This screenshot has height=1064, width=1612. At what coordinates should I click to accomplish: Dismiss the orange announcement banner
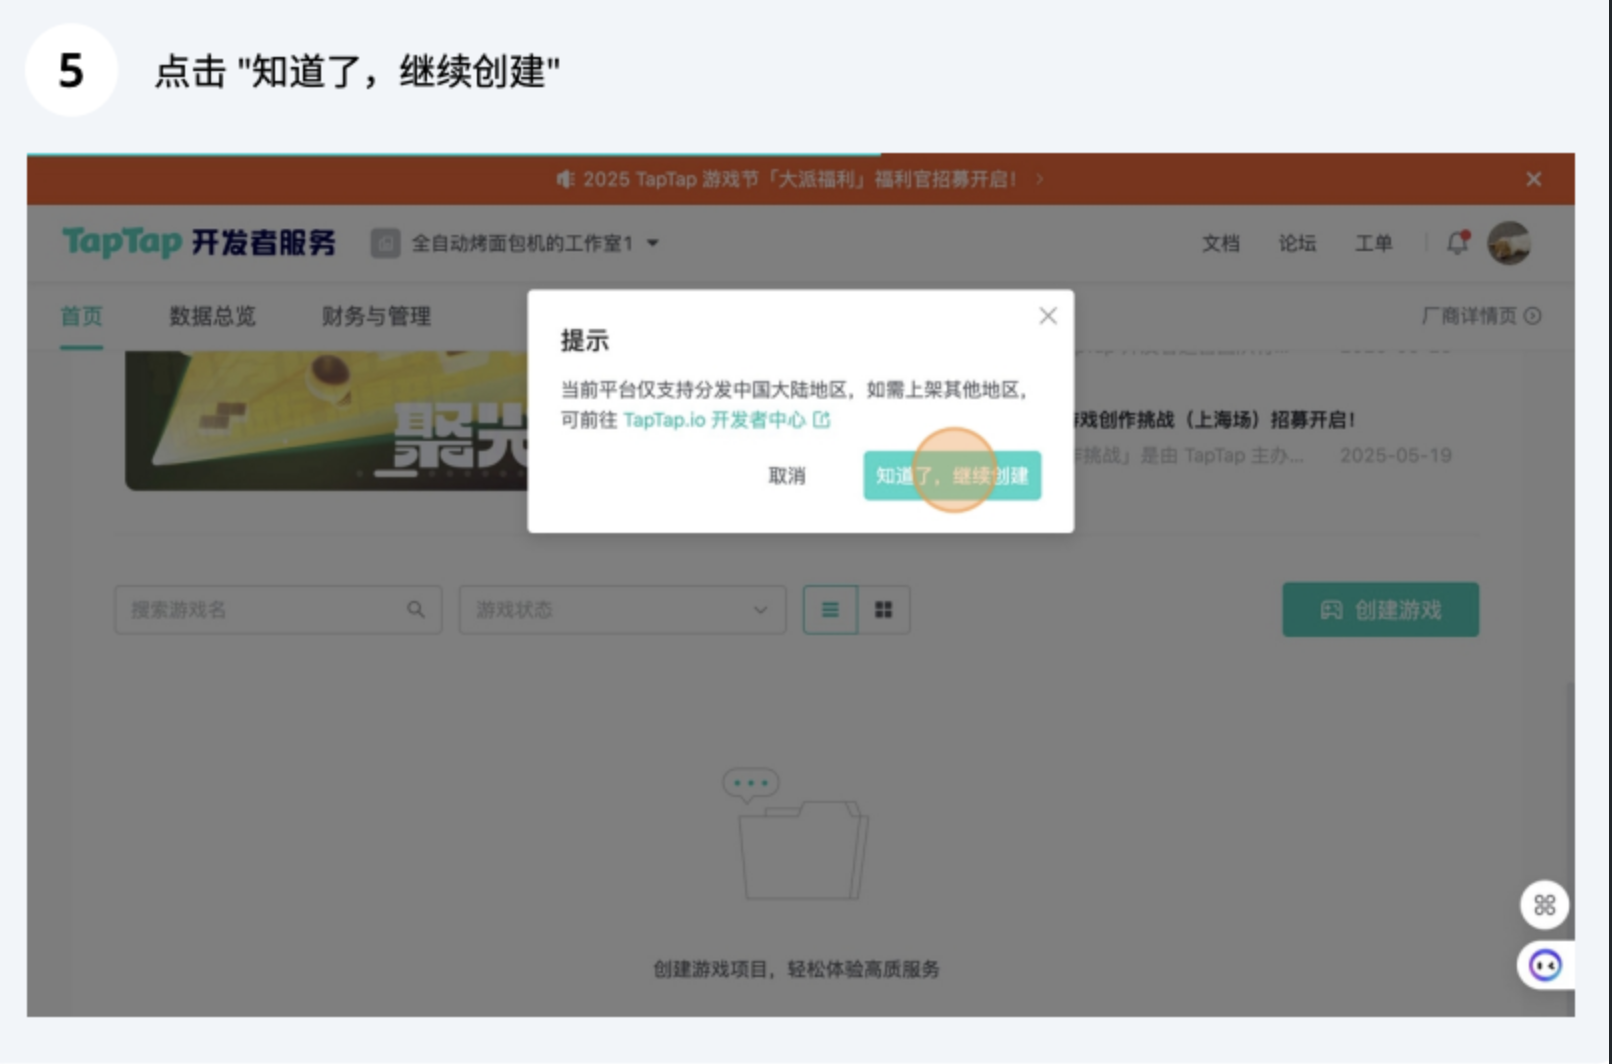tap(1534, 179)
